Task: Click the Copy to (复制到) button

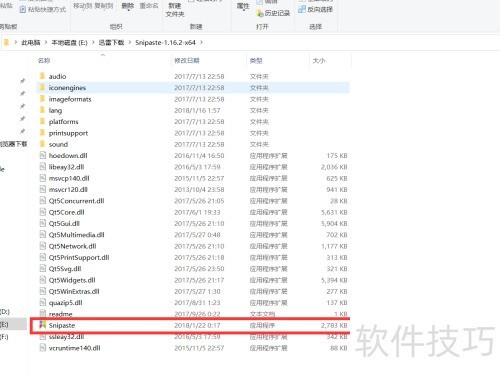Action: tap(104, 6)
